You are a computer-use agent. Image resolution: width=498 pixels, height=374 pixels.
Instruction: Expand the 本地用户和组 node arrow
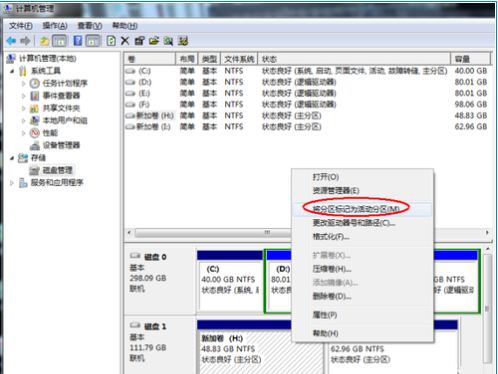23,121
